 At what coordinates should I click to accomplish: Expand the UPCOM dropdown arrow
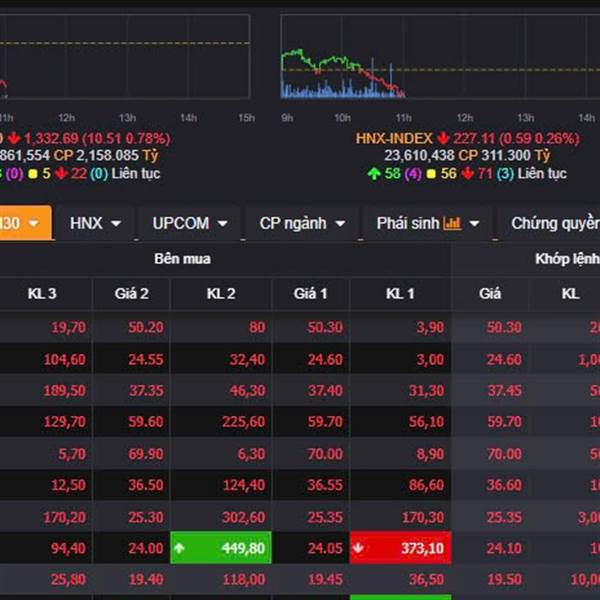(222, 223)
